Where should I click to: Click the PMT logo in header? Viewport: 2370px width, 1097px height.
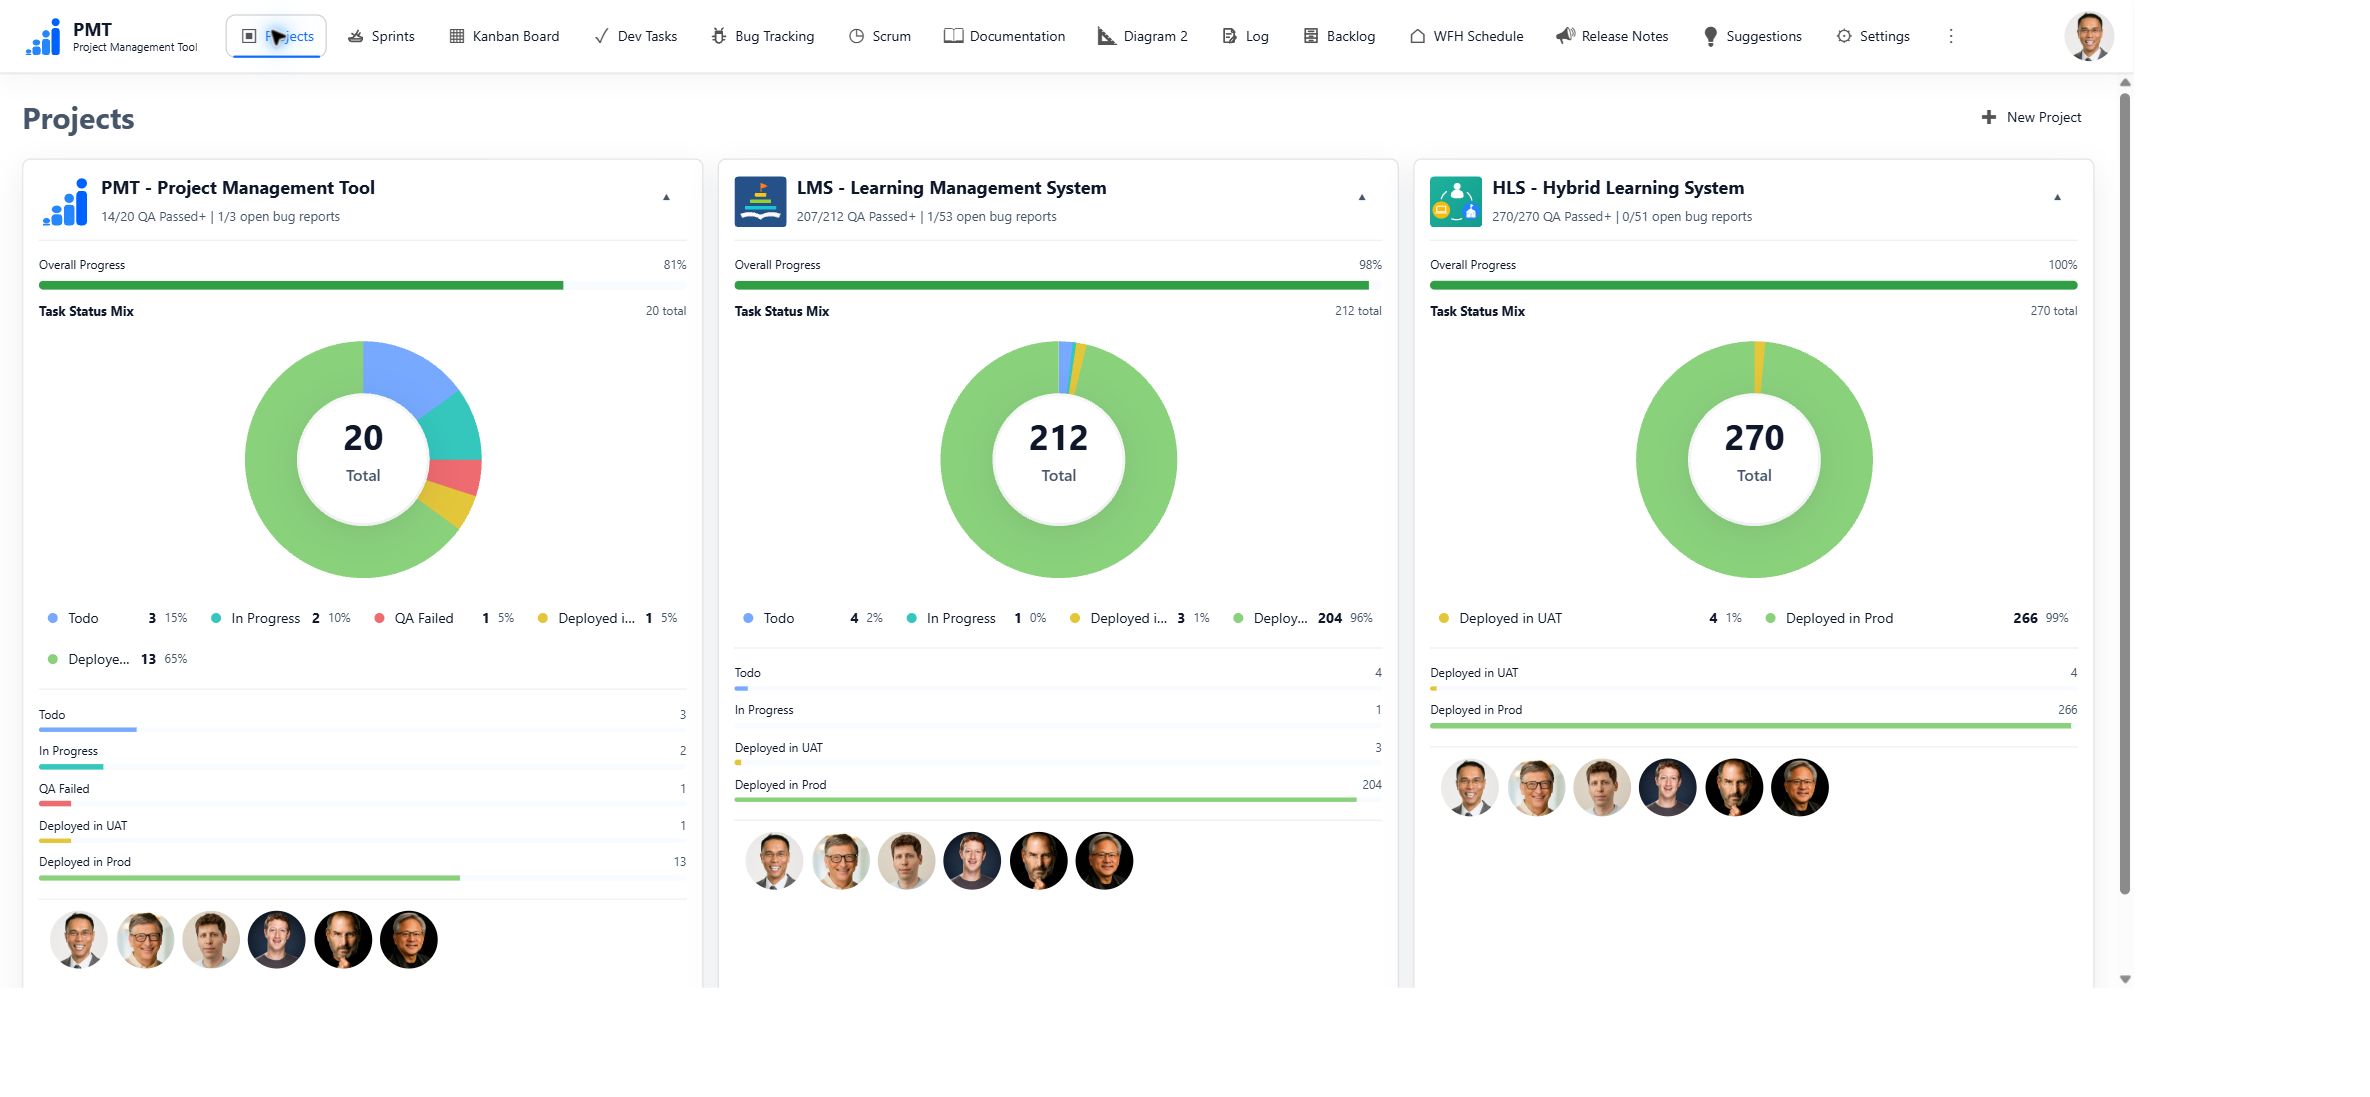(x=43, y=37)
